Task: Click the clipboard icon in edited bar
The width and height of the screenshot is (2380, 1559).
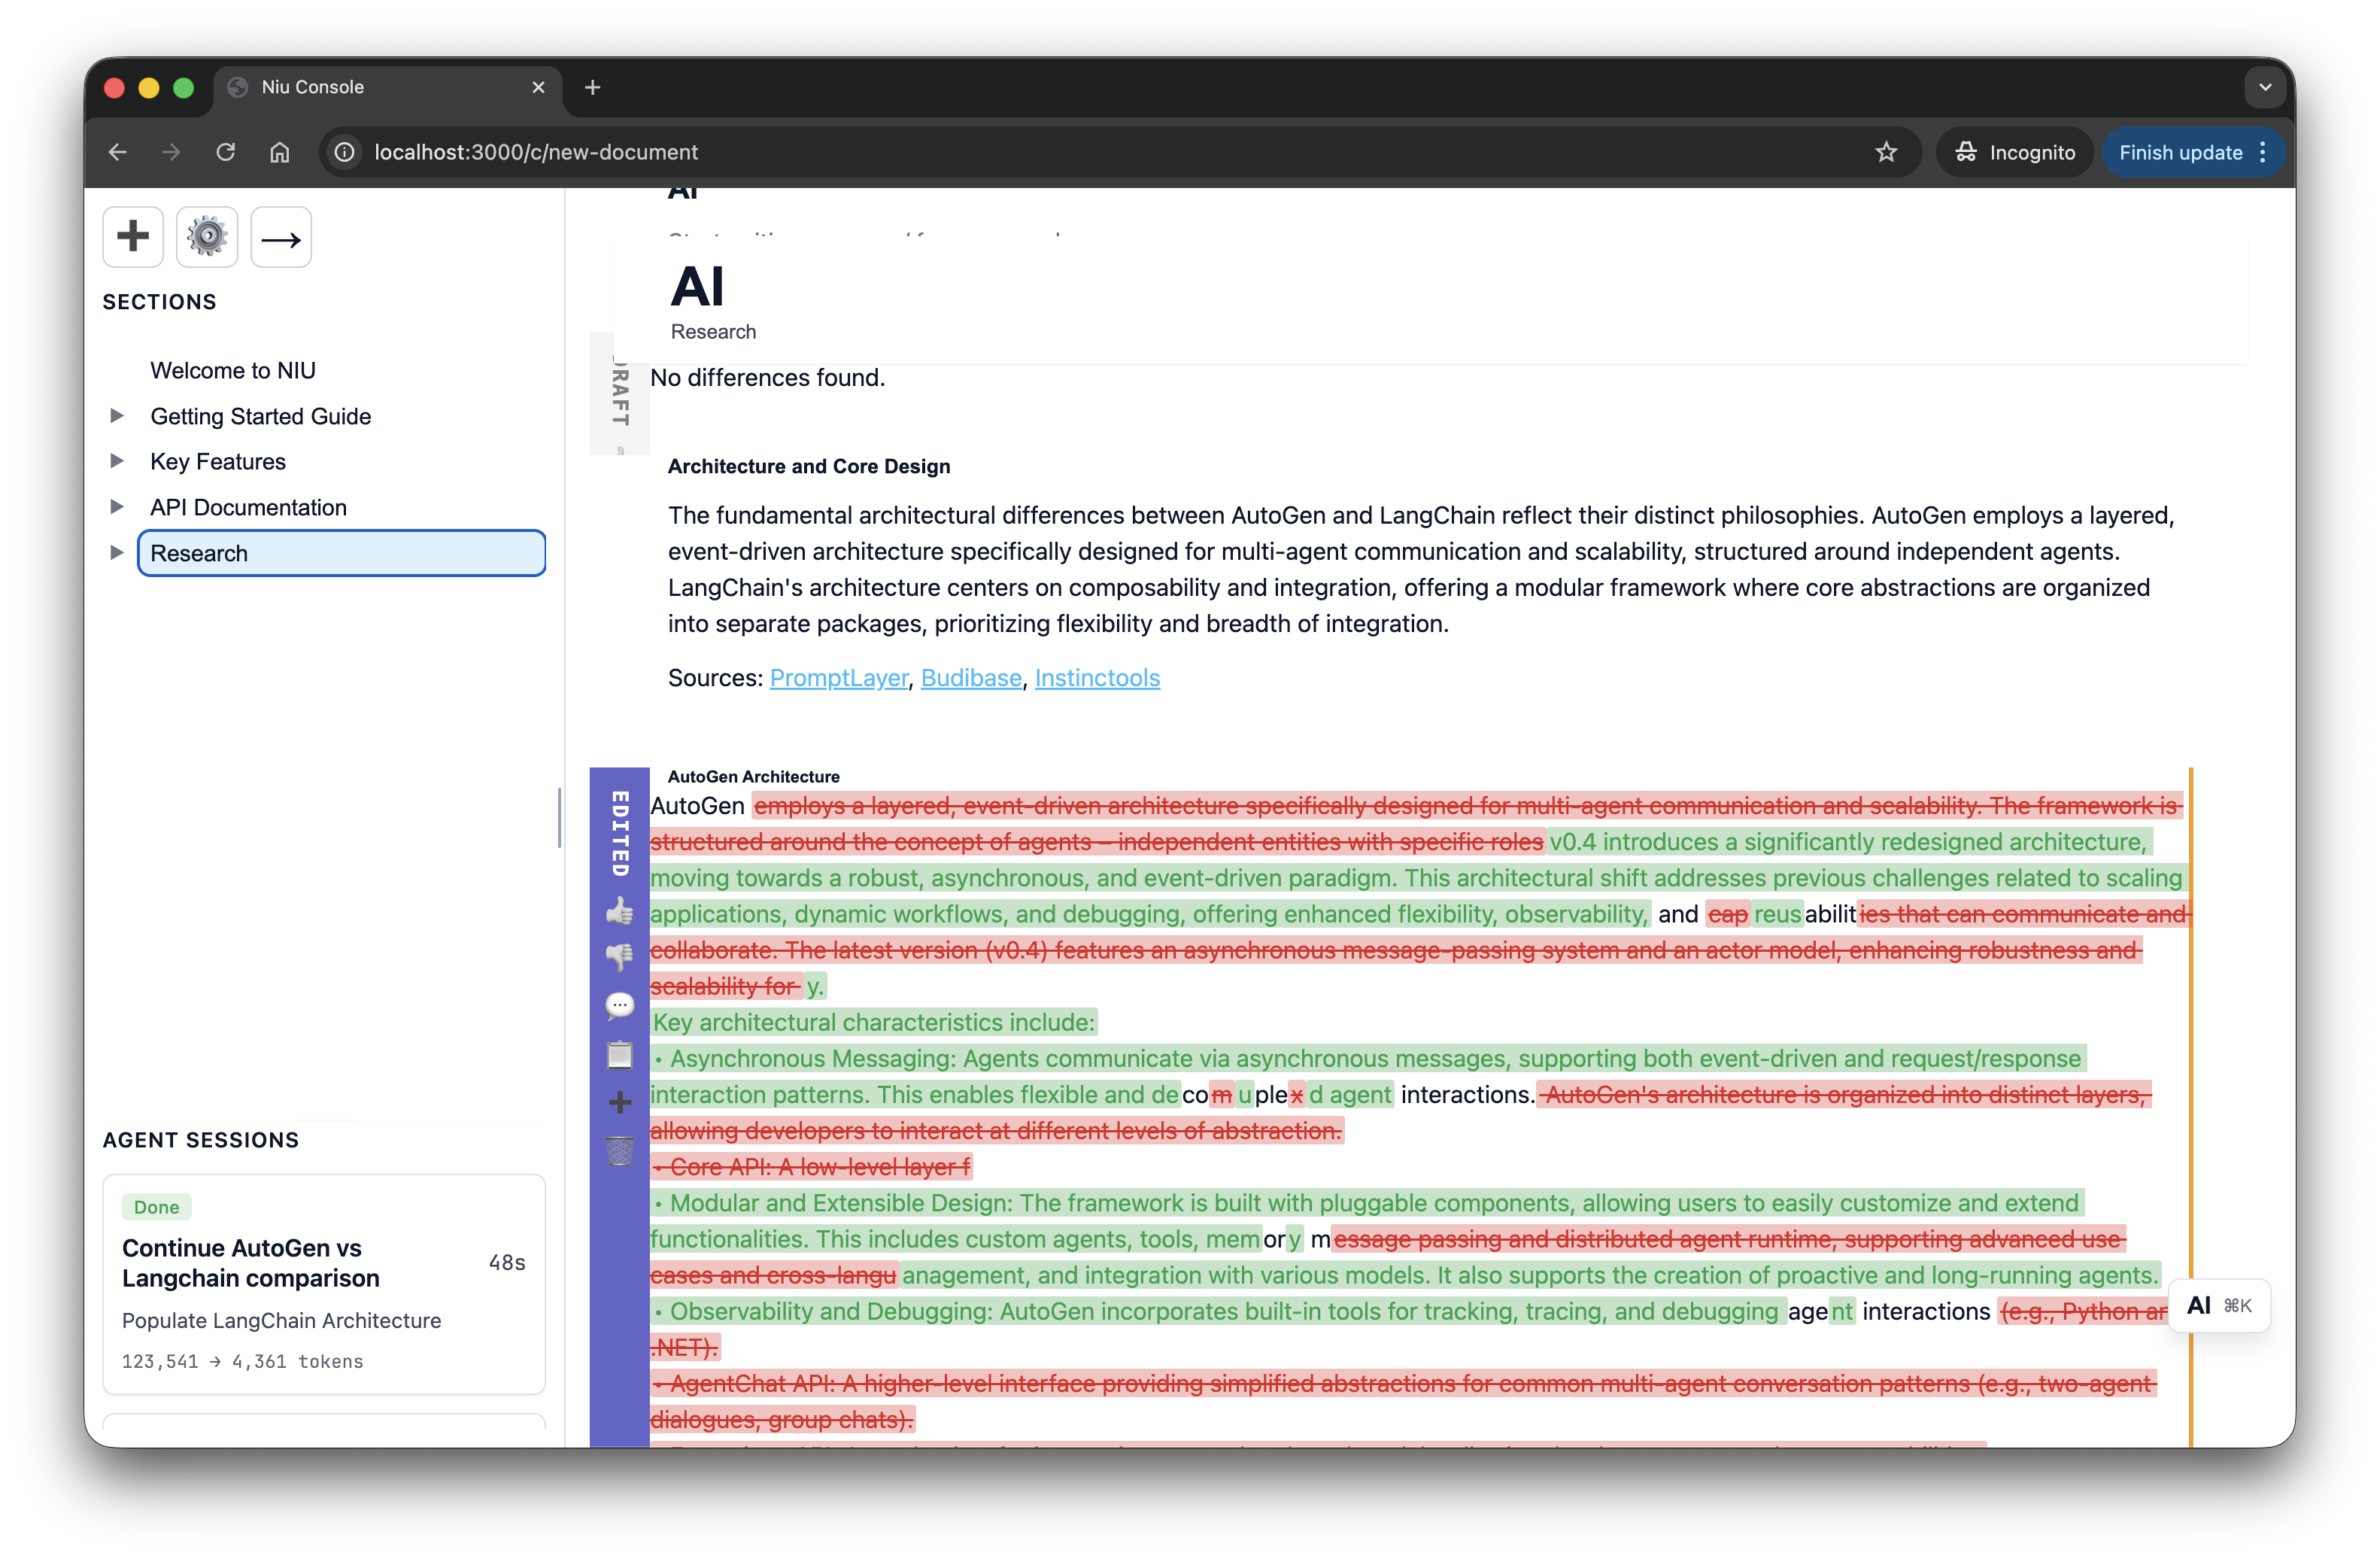Action: coord(620,1055)
